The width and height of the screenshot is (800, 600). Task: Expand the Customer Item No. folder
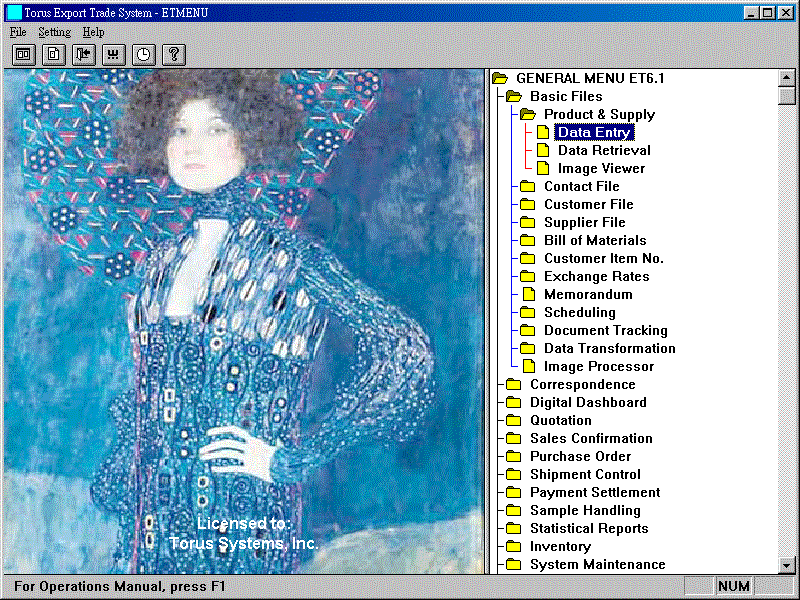pos(528,259)
